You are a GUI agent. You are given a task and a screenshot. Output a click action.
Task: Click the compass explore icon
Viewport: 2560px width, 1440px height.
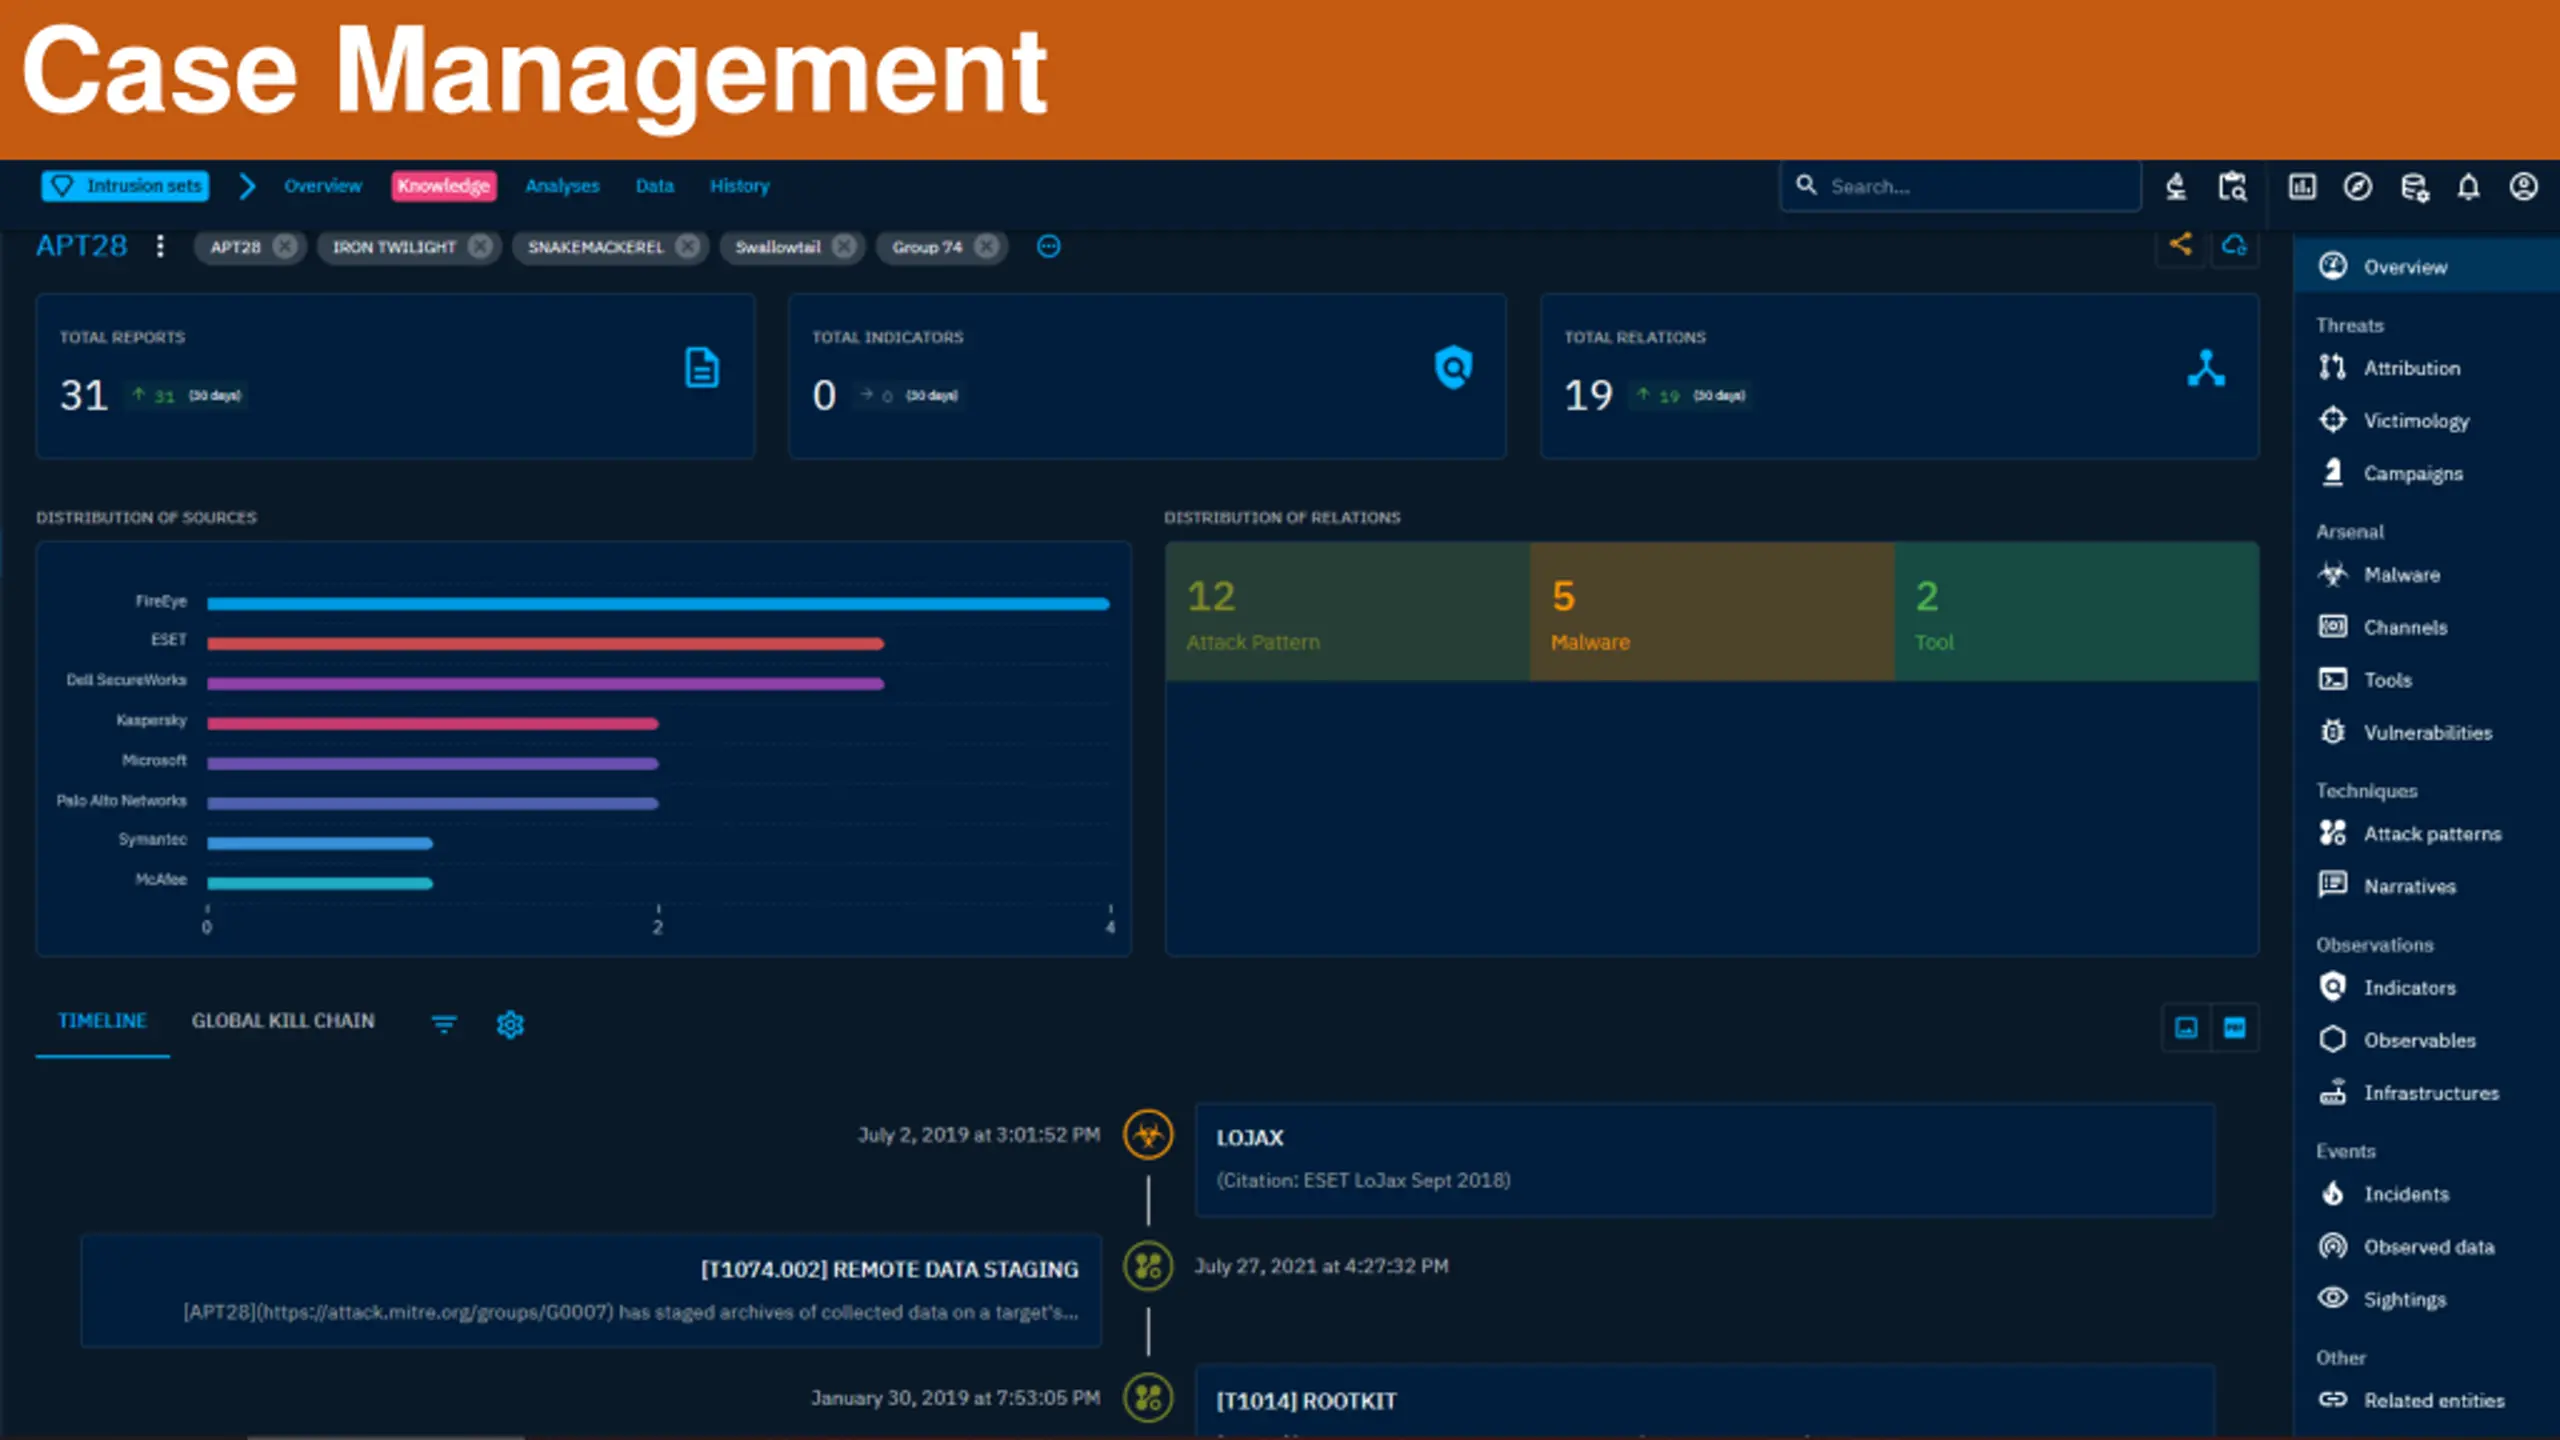[x=2358, y=187]
